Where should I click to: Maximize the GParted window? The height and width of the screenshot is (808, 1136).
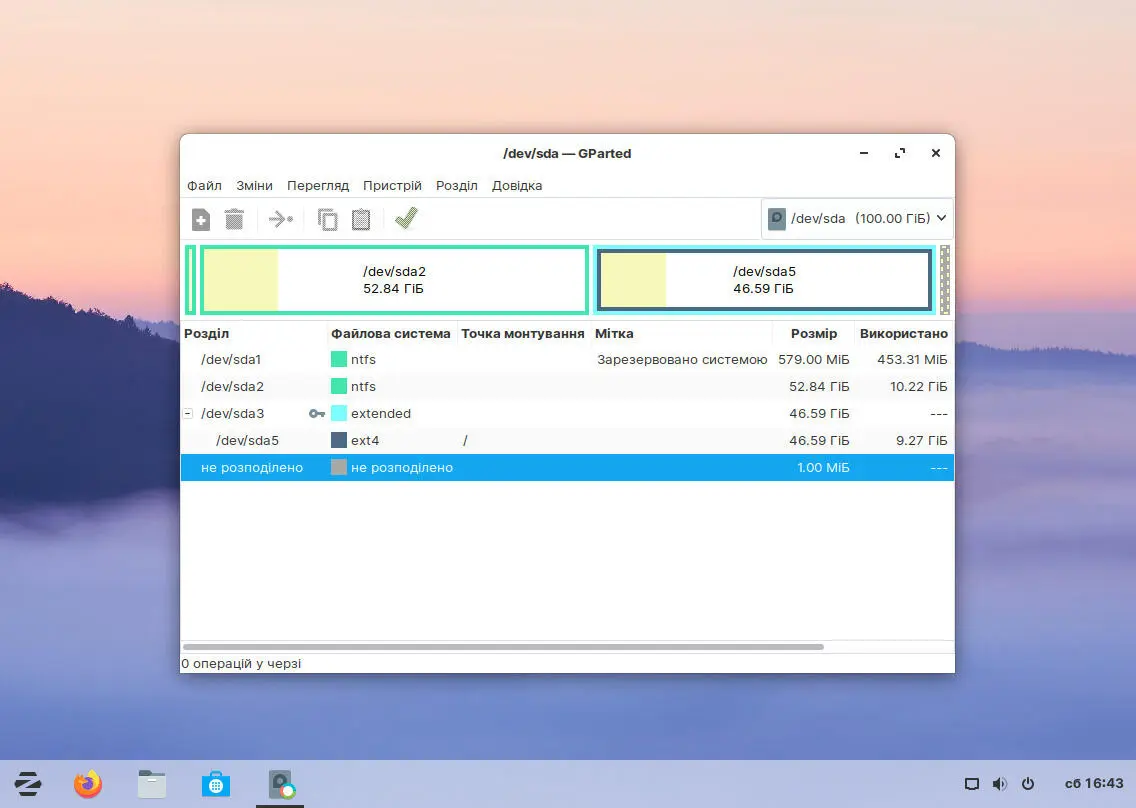900,153
